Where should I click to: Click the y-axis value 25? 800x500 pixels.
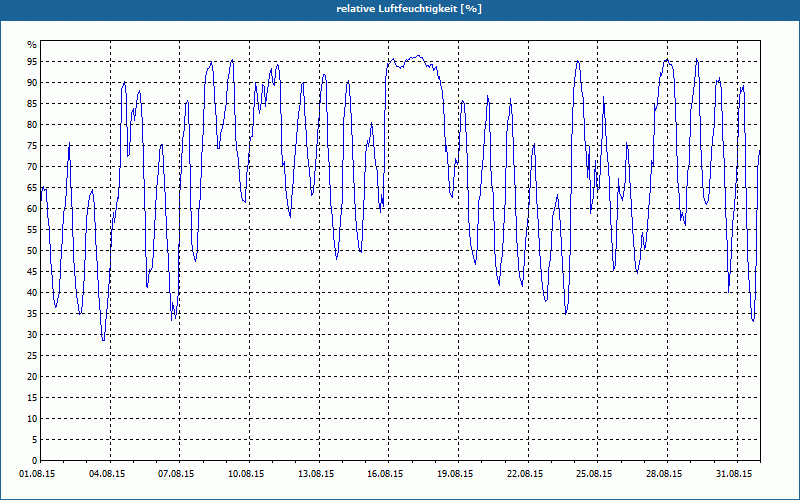click(32, 356)
